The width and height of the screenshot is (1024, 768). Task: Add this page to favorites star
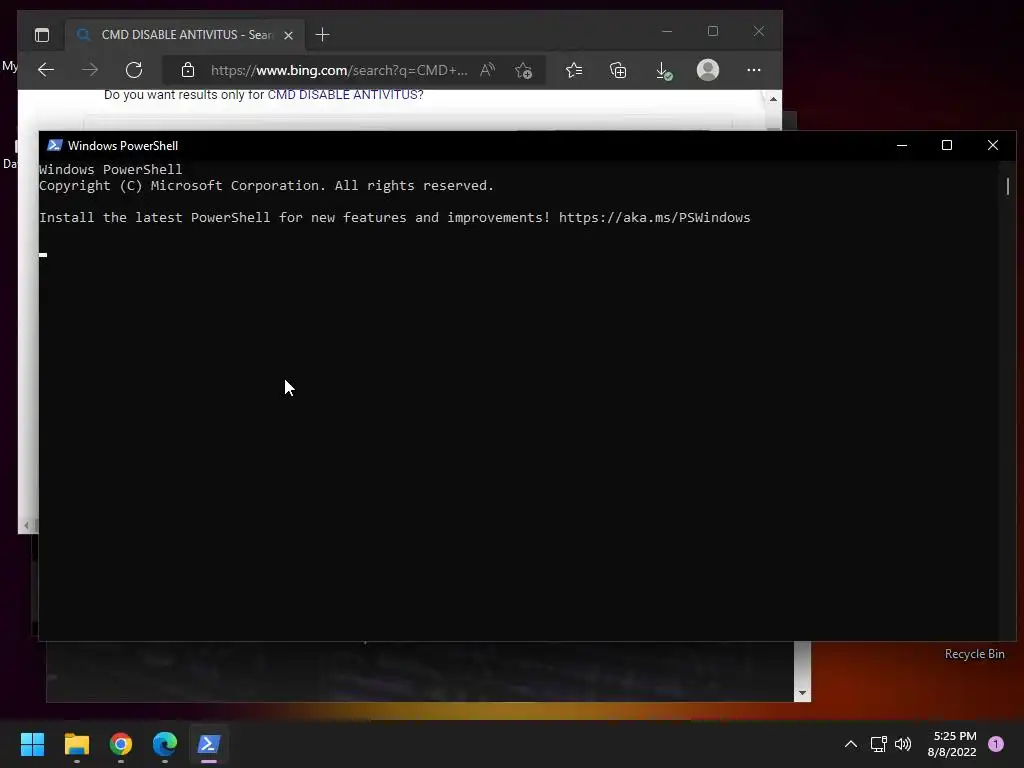coord(524,70)
